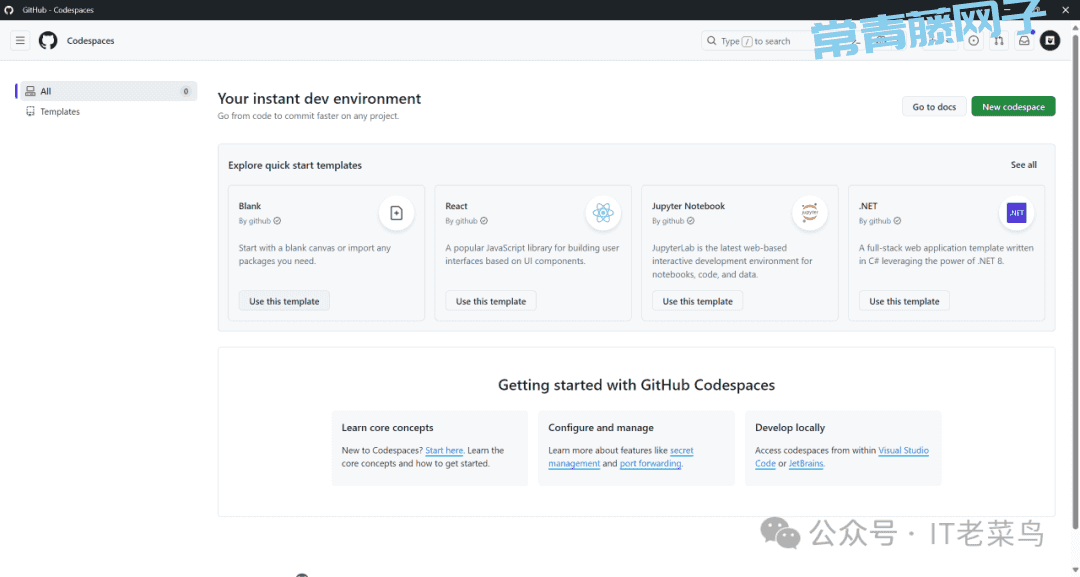This screenshot has height=577, width=1080.
Task: Click verified badge on .NET template
Action: [897, 221]
